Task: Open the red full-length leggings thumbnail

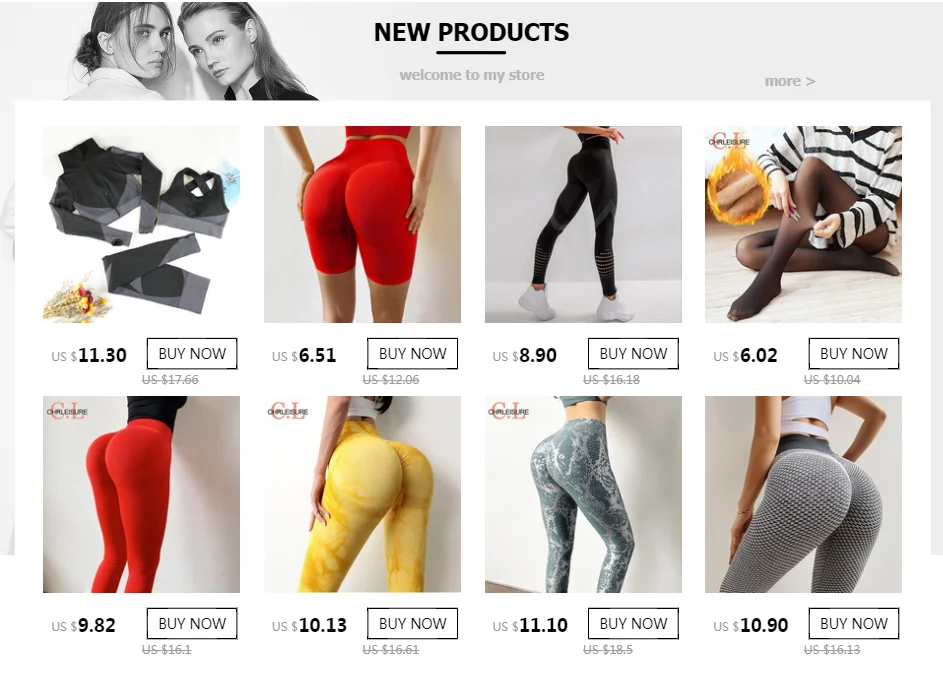Action: (x=141, y=494)
